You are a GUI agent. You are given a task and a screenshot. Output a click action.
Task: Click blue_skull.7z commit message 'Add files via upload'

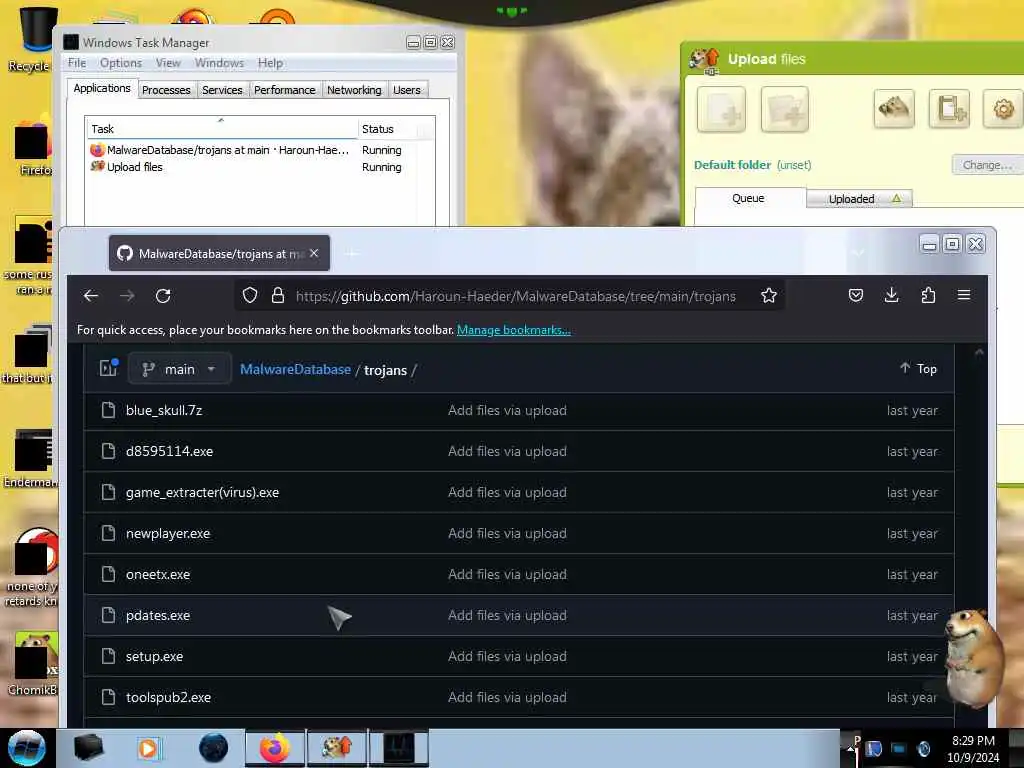[507, 410]
